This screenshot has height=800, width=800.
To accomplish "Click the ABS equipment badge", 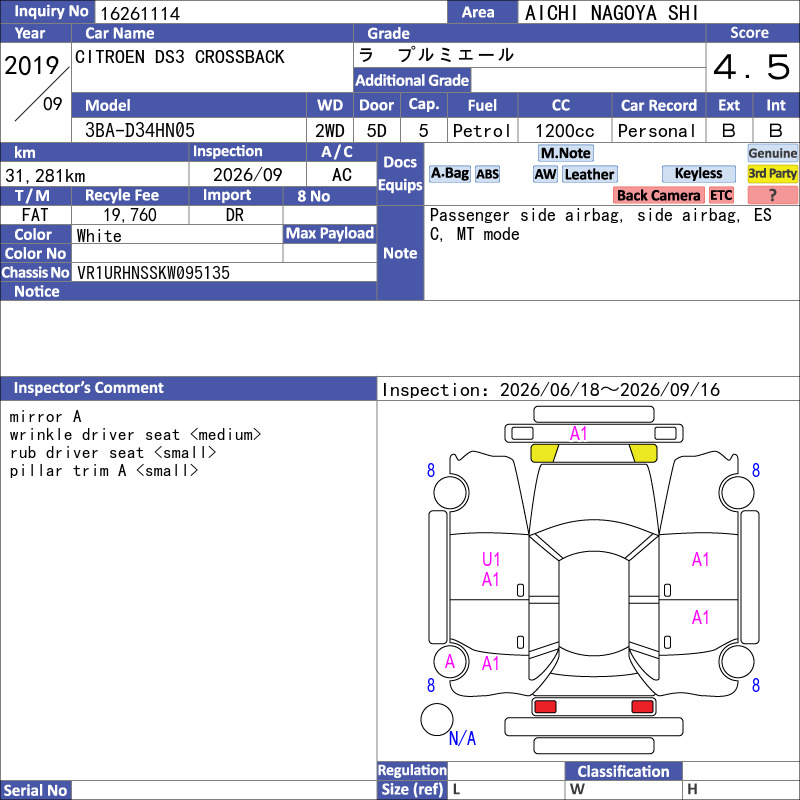I will (x=487, y=174).
